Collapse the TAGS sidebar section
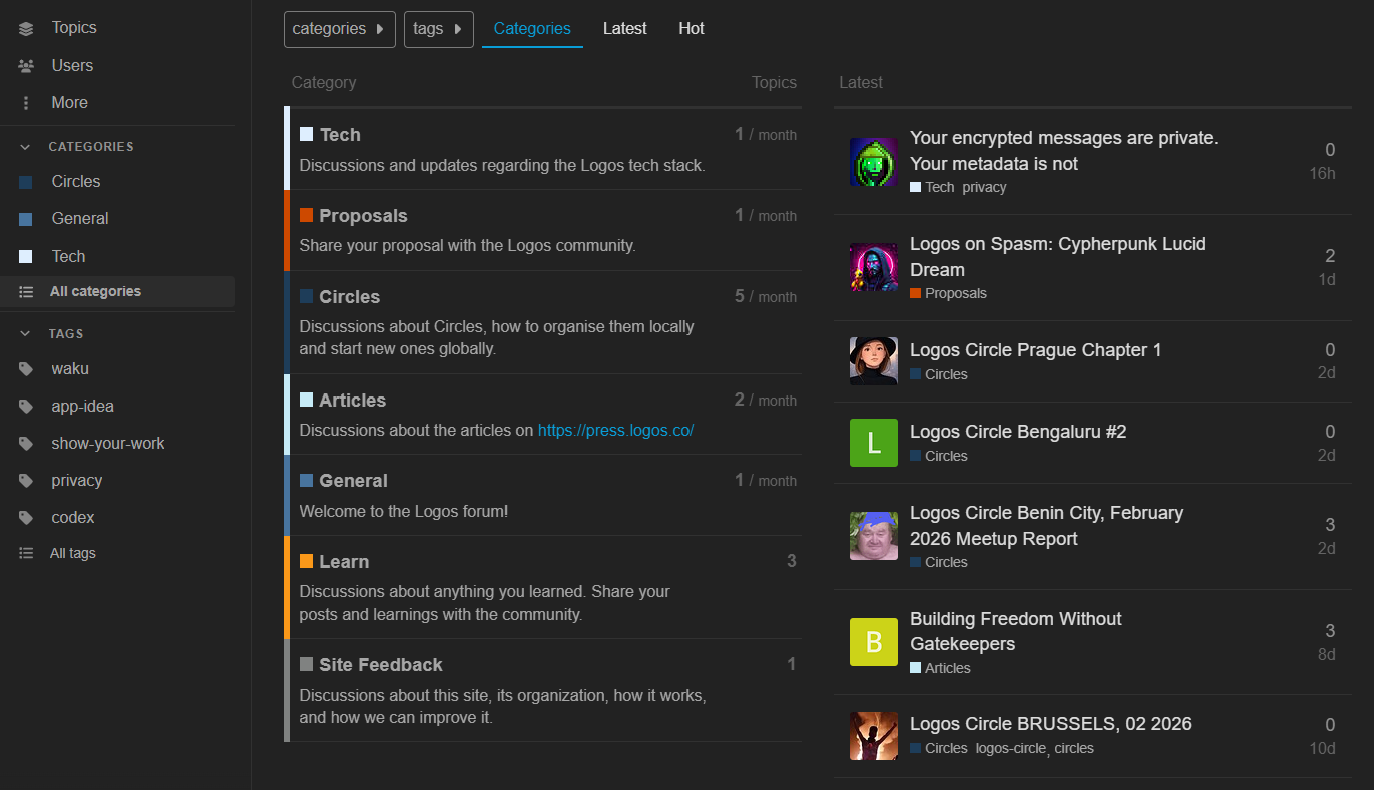Screen dimensions: 1374x790 [x=26, y=334]
